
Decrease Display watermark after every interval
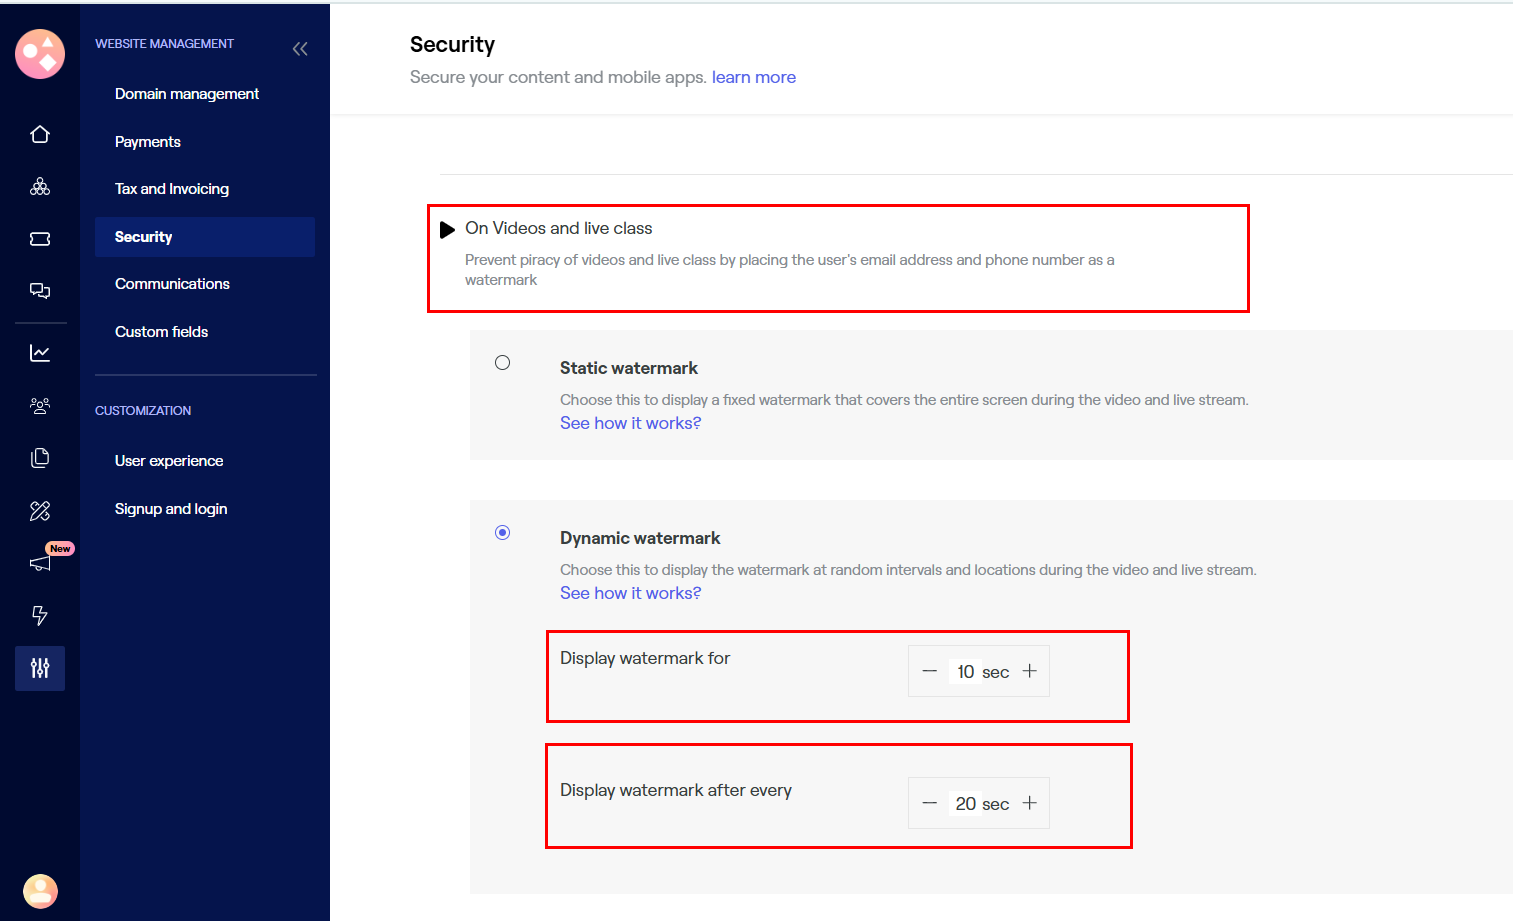pos(930,803)
